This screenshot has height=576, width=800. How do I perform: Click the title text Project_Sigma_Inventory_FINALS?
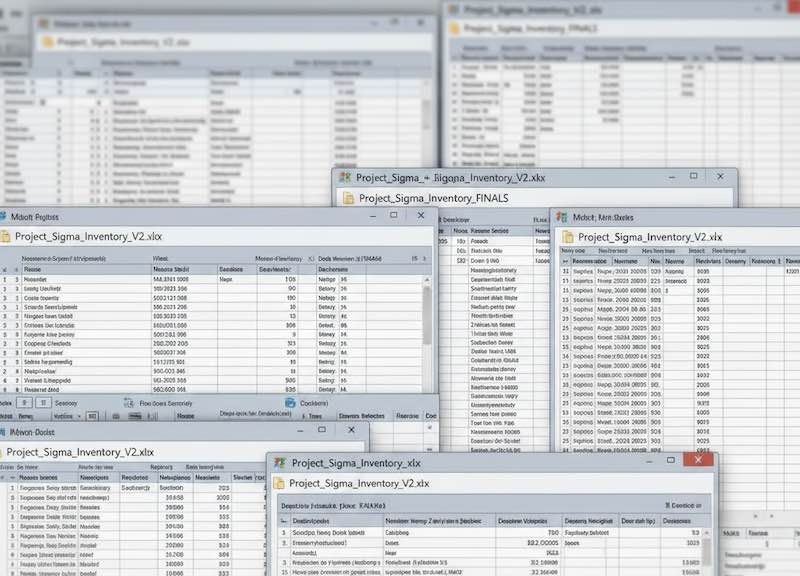pos(433,199)
